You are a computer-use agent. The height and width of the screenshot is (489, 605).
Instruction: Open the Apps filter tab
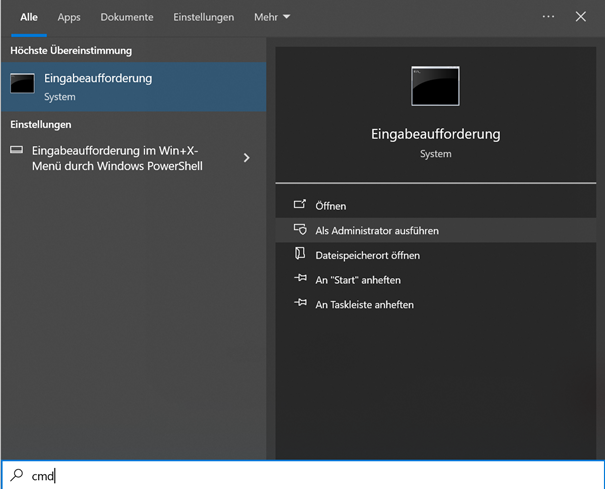coord(69,17)
